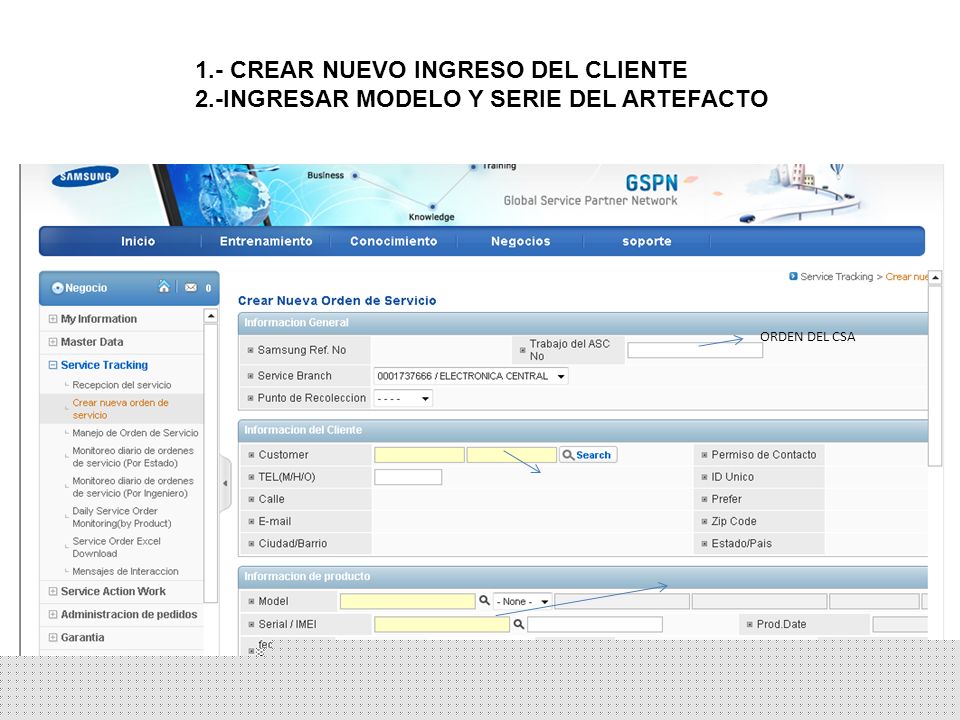Click the Zip Code label
This screenshot has width=960, height=720.
coord(733,522)
